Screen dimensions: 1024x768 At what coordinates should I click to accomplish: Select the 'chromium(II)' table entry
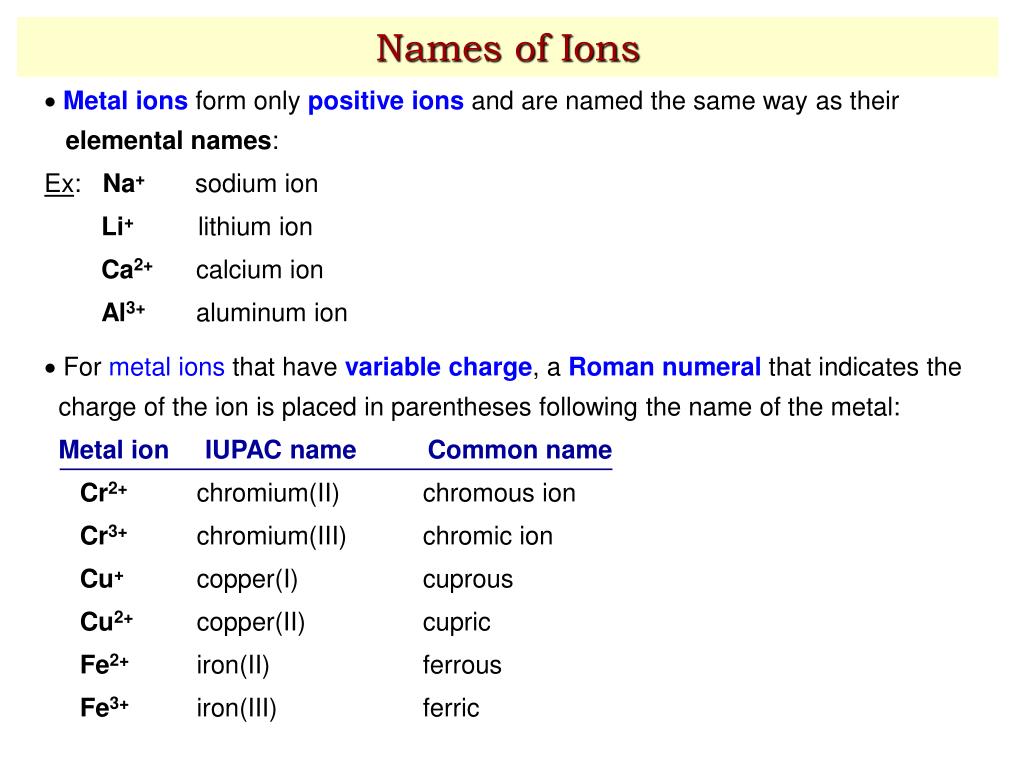[268, 494]
